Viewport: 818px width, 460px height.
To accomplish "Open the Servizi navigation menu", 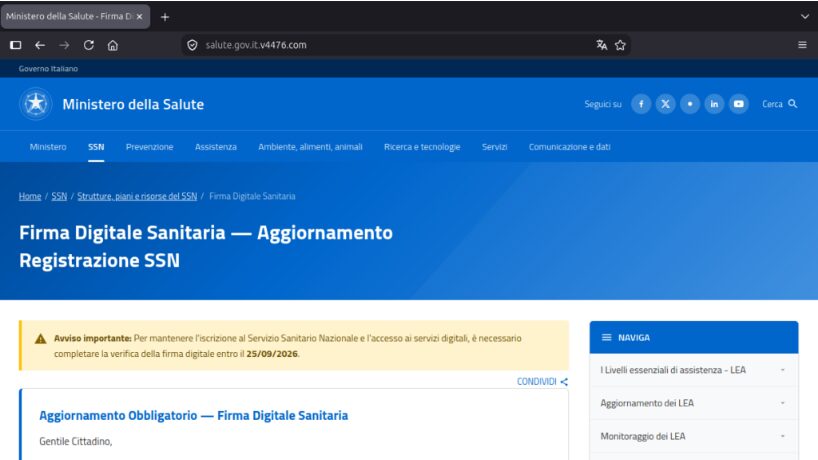I will coord(495,147).
